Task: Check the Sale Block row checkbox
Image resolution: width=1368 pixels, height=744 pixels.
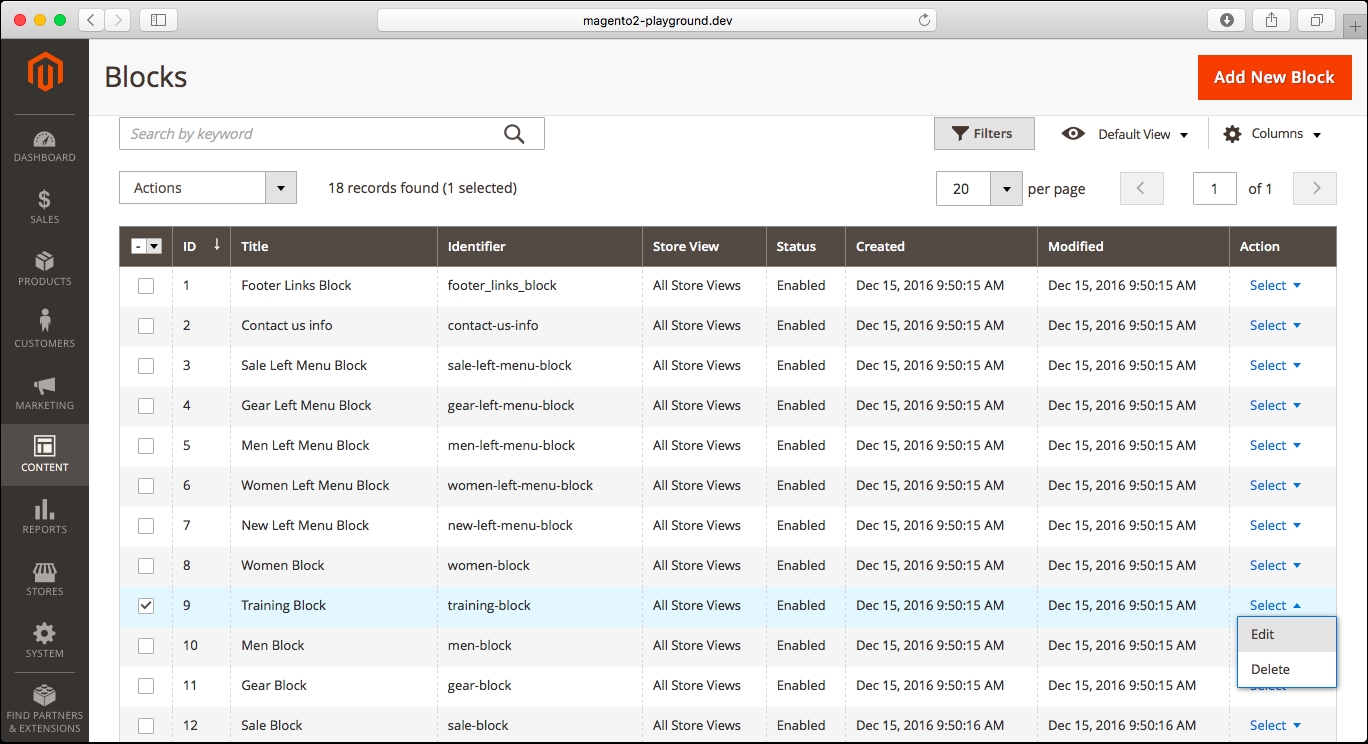Action: coord(146,726)
